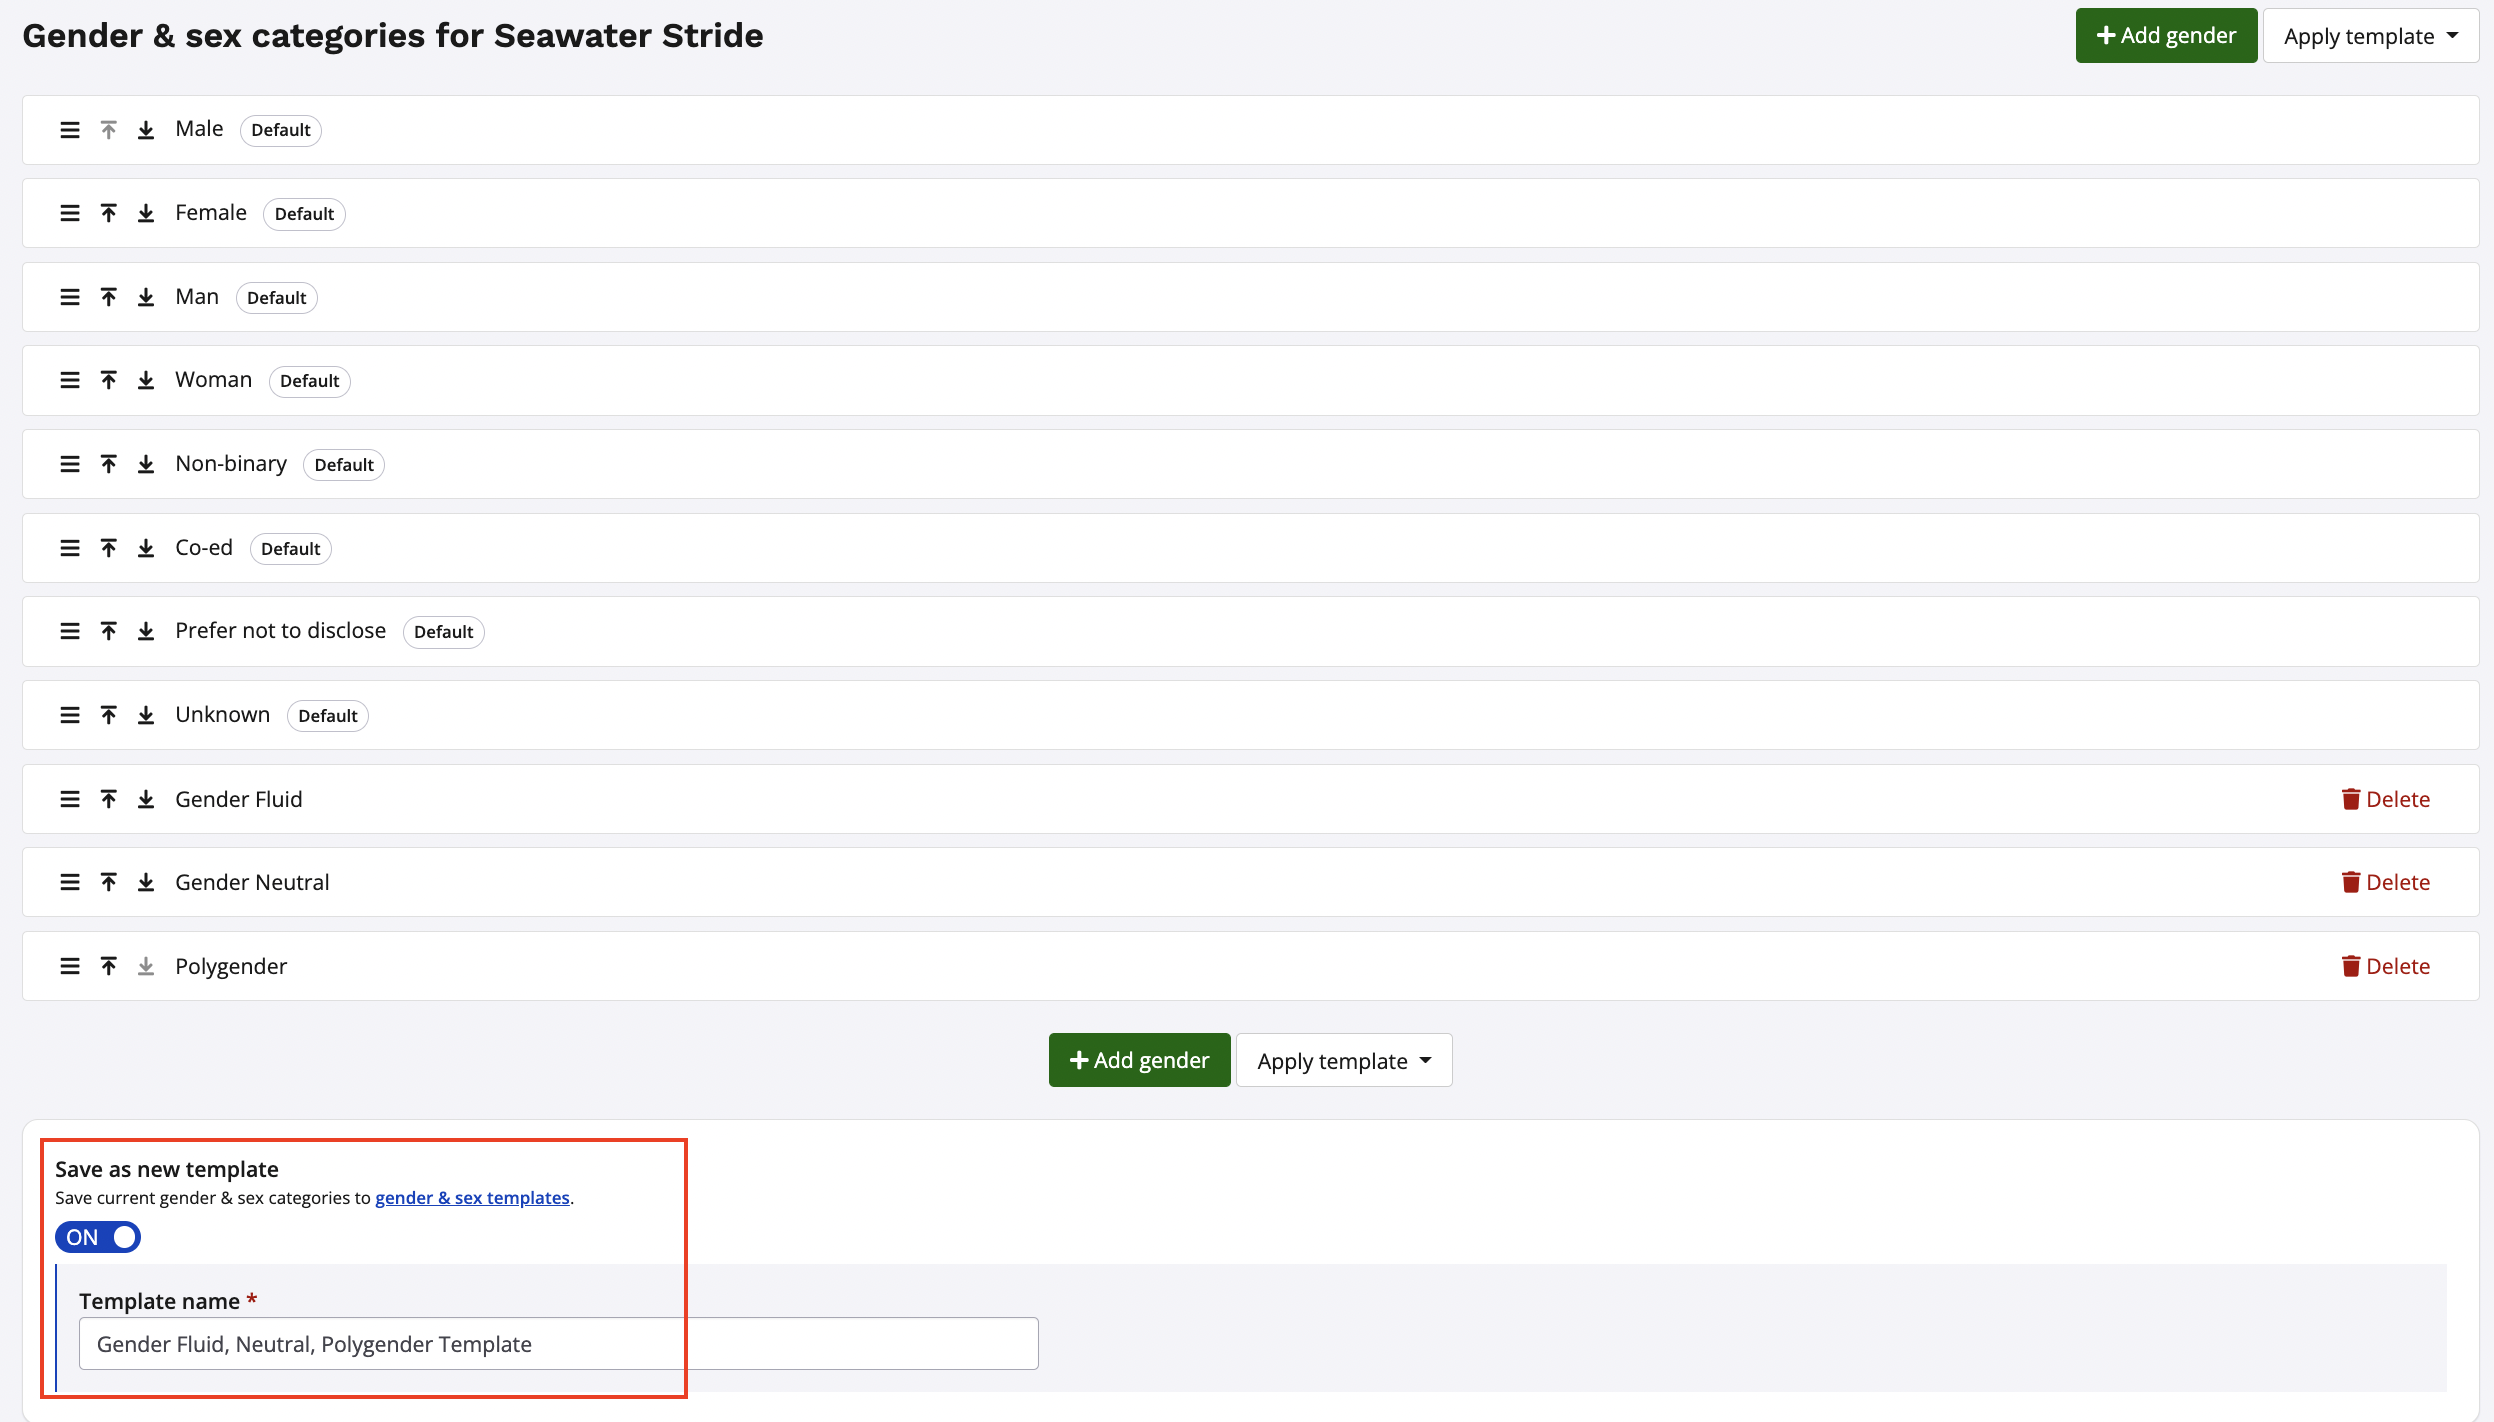
Task: Click bottom Add gender button
Action: click(1139, 1060)
